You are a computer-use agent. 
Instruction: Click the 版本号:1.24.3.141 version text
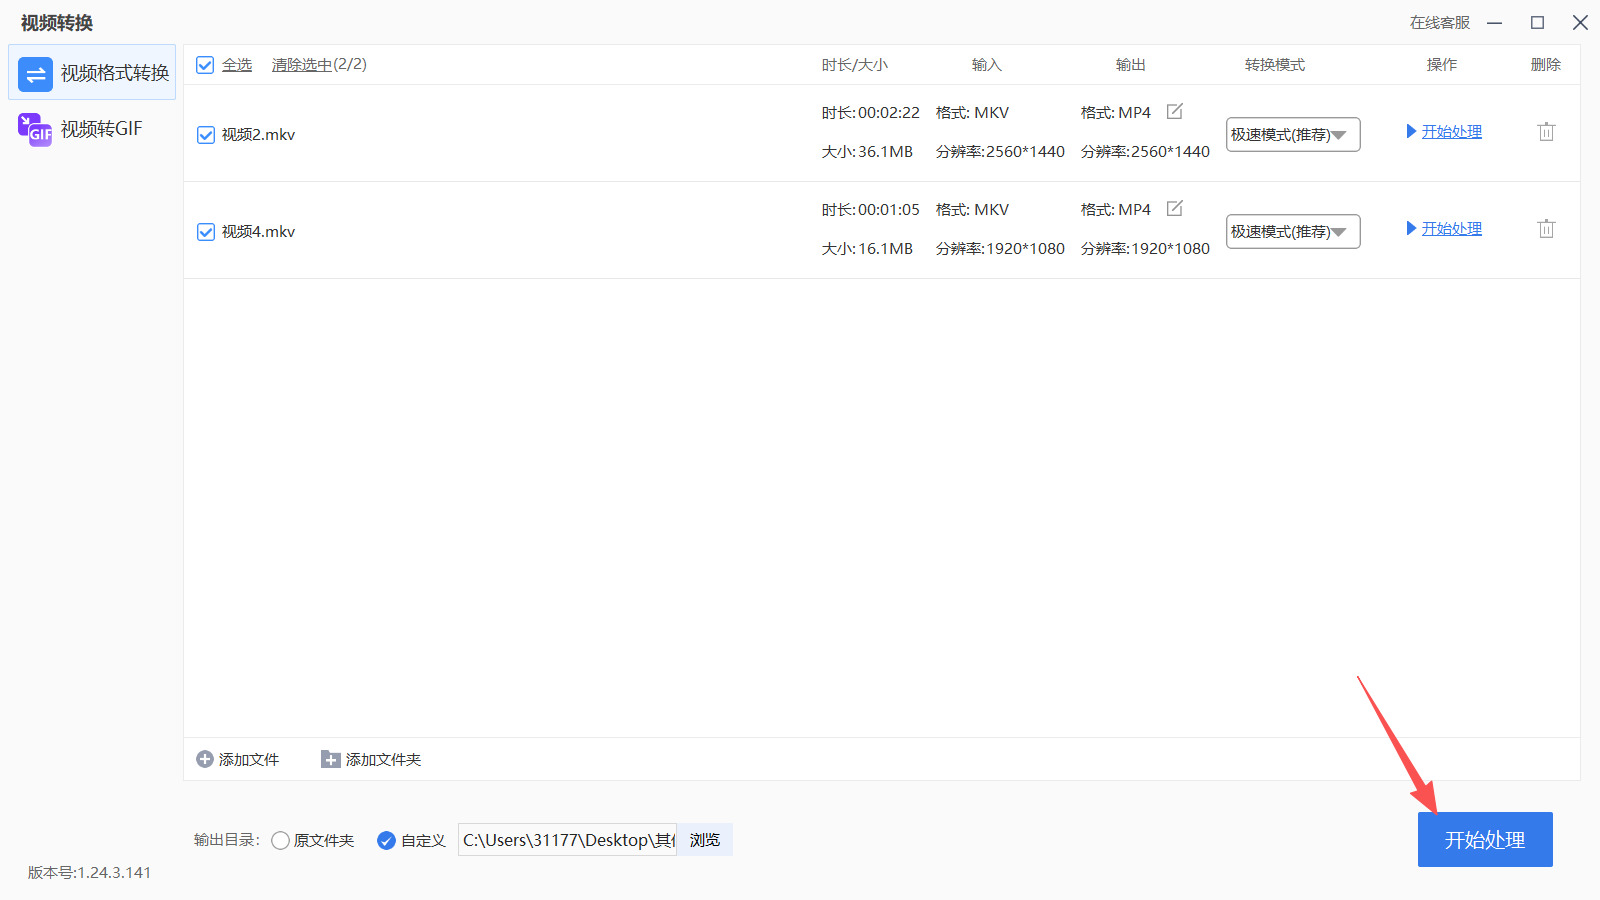tap(90, 873)
